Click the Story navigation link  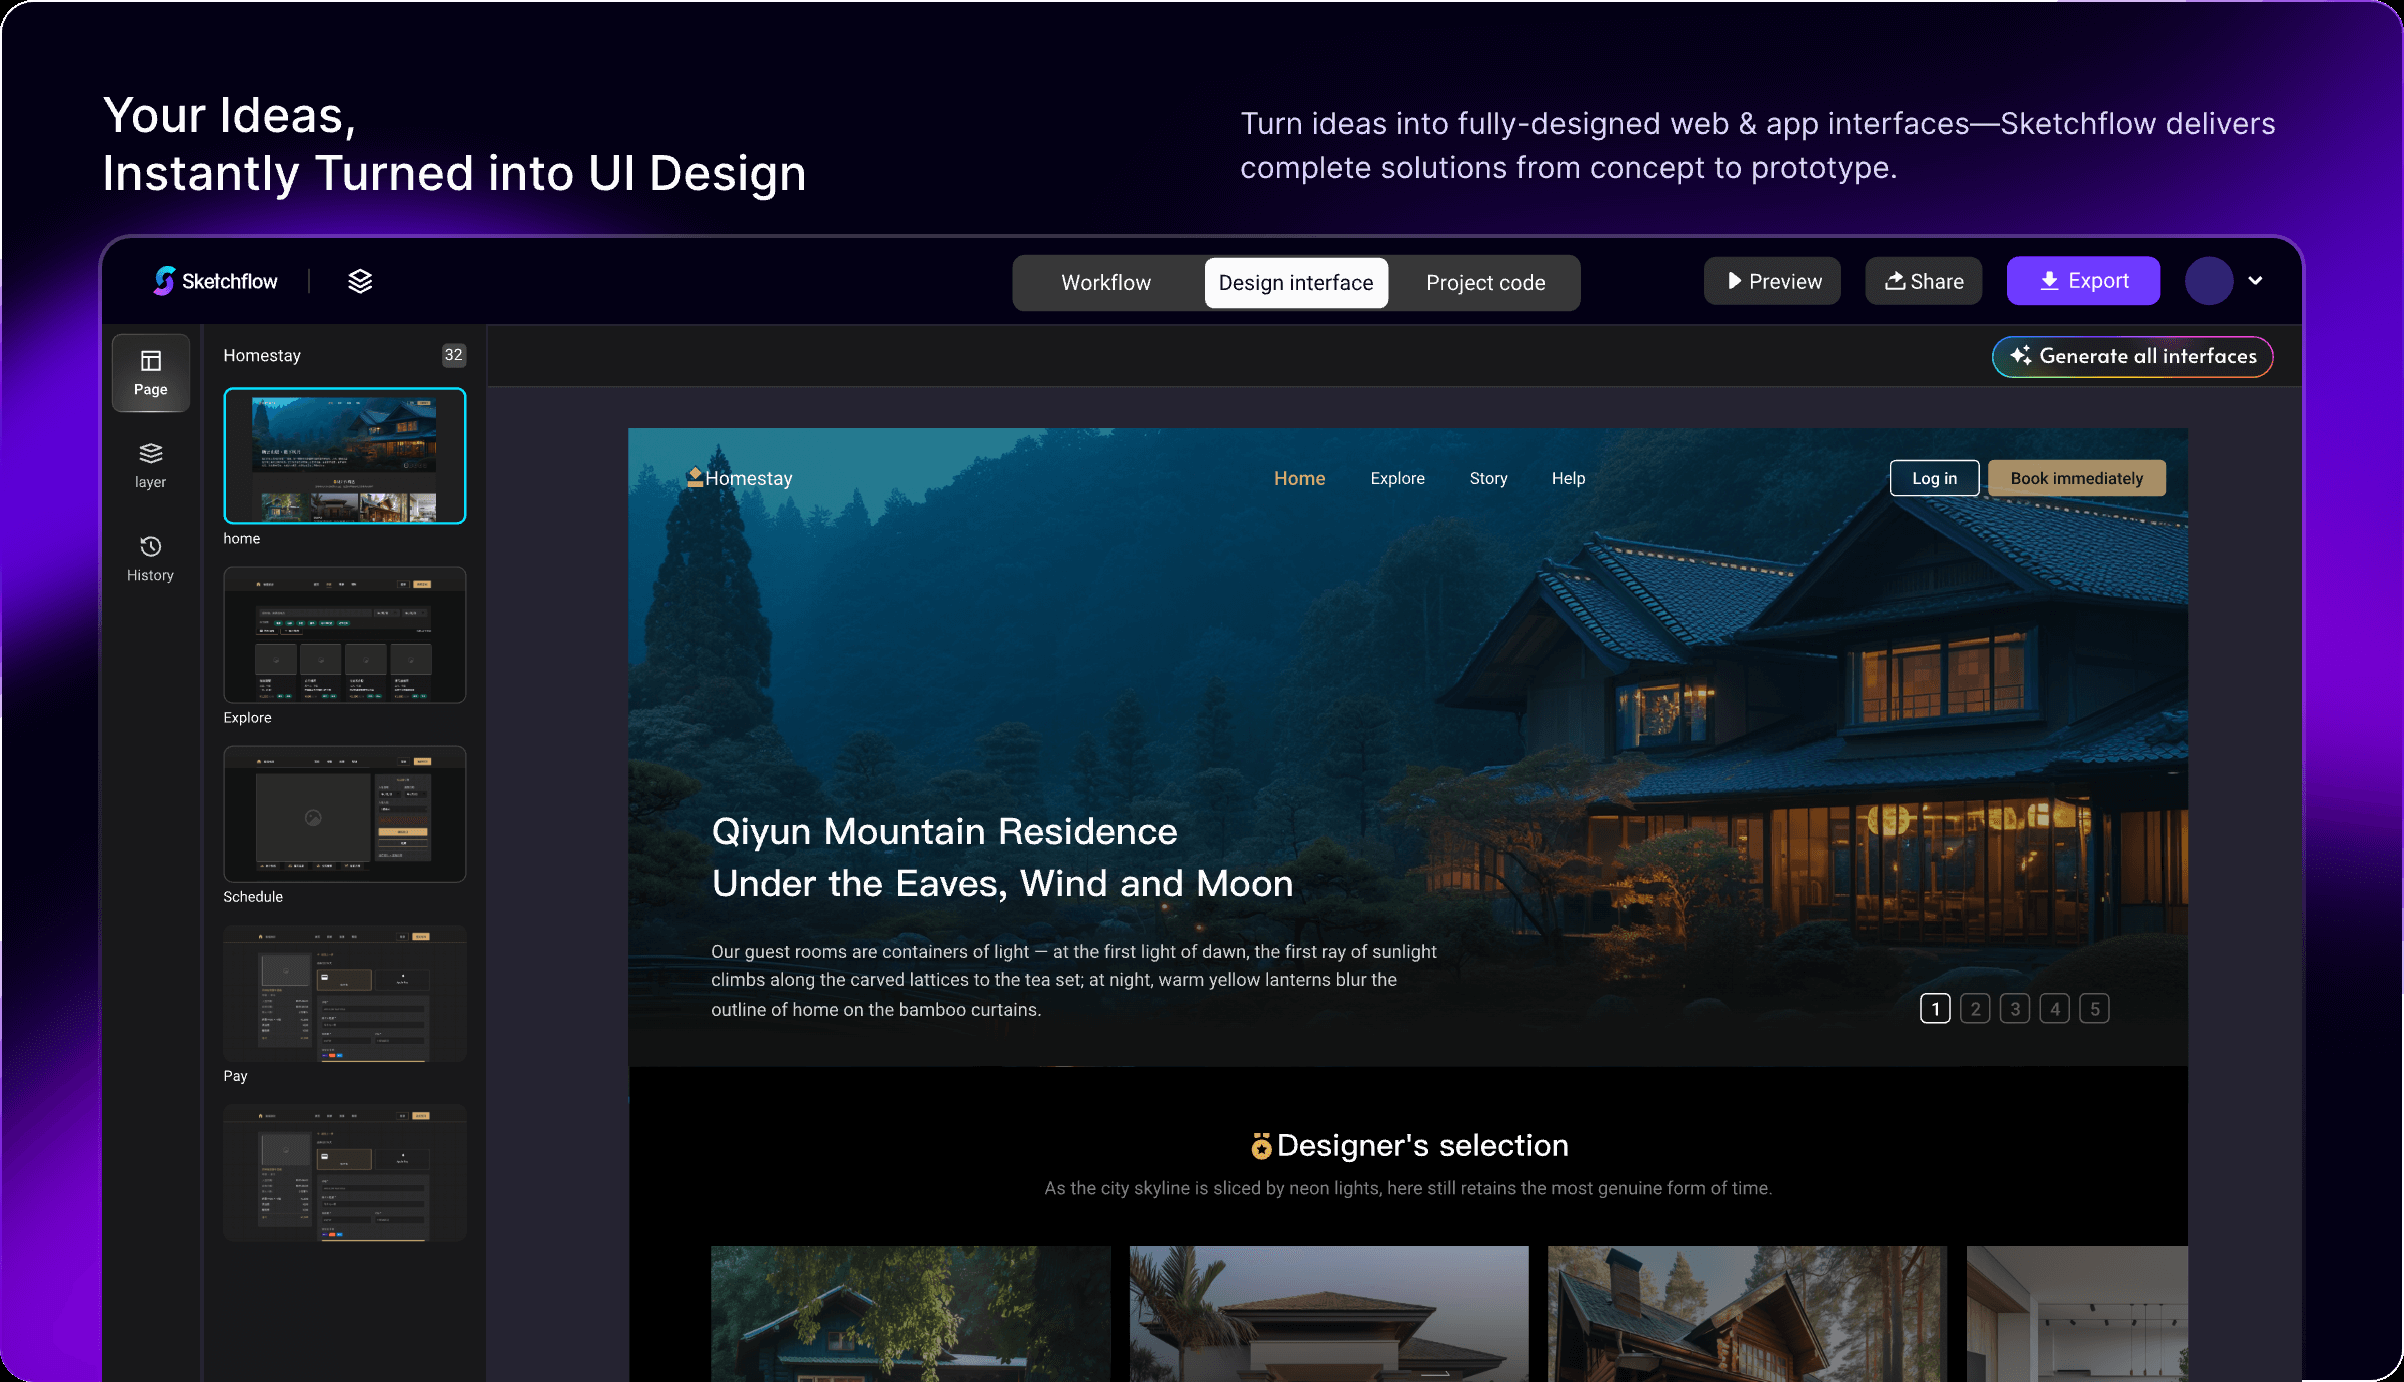click(x=1488, y=478)
